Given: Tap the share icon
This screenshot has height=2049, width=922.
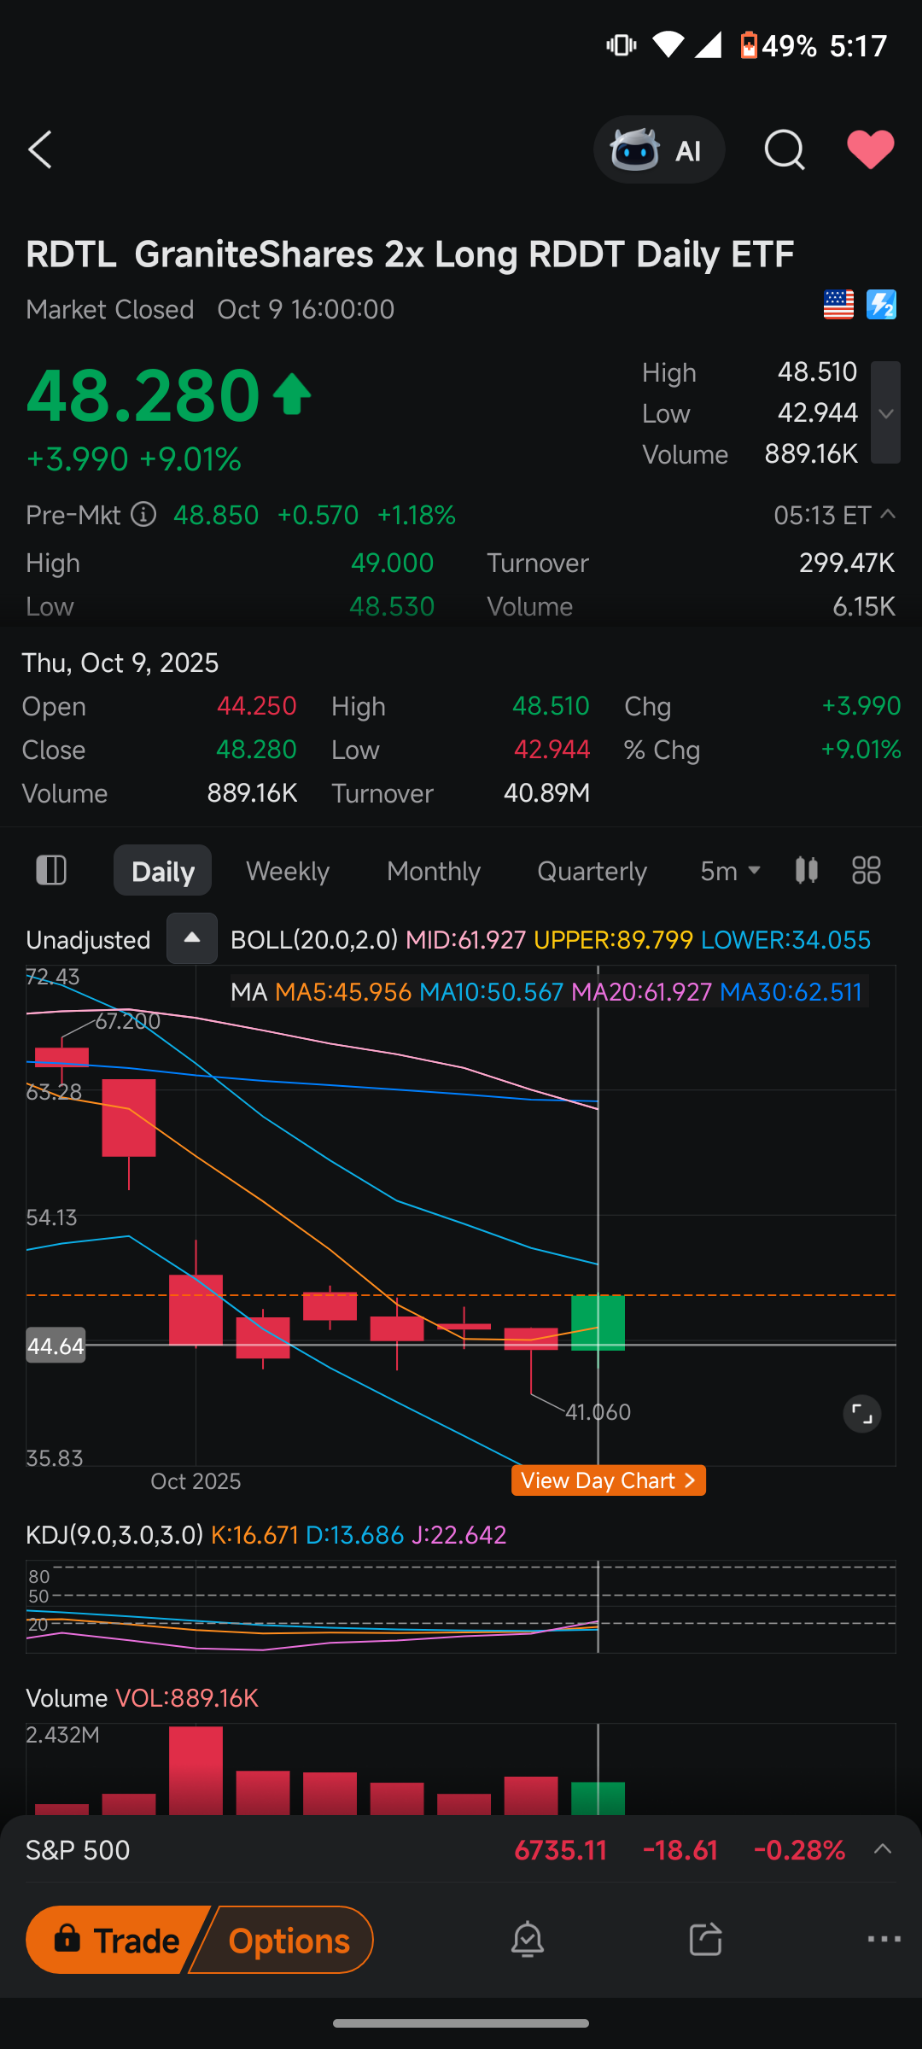Looking at the screenshot, I should tap(705, 1940).
